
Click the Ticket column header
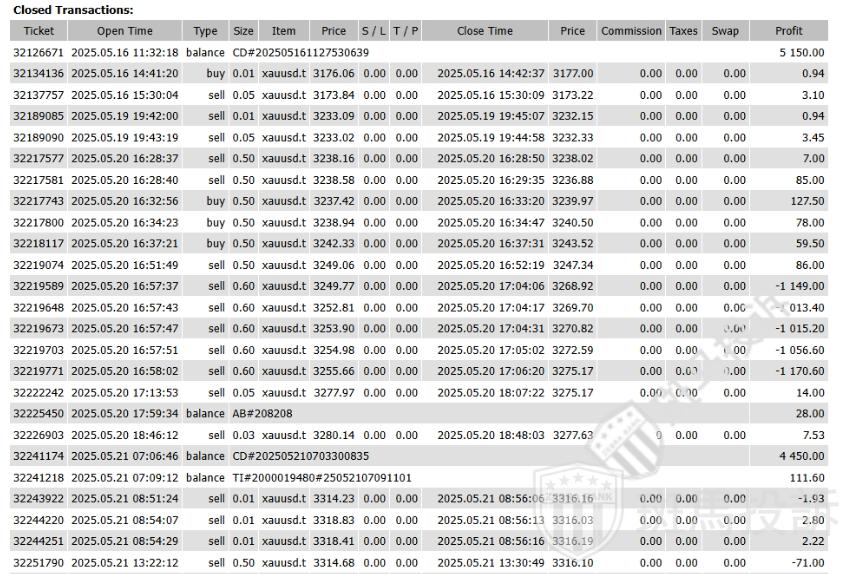pos(38,31)
